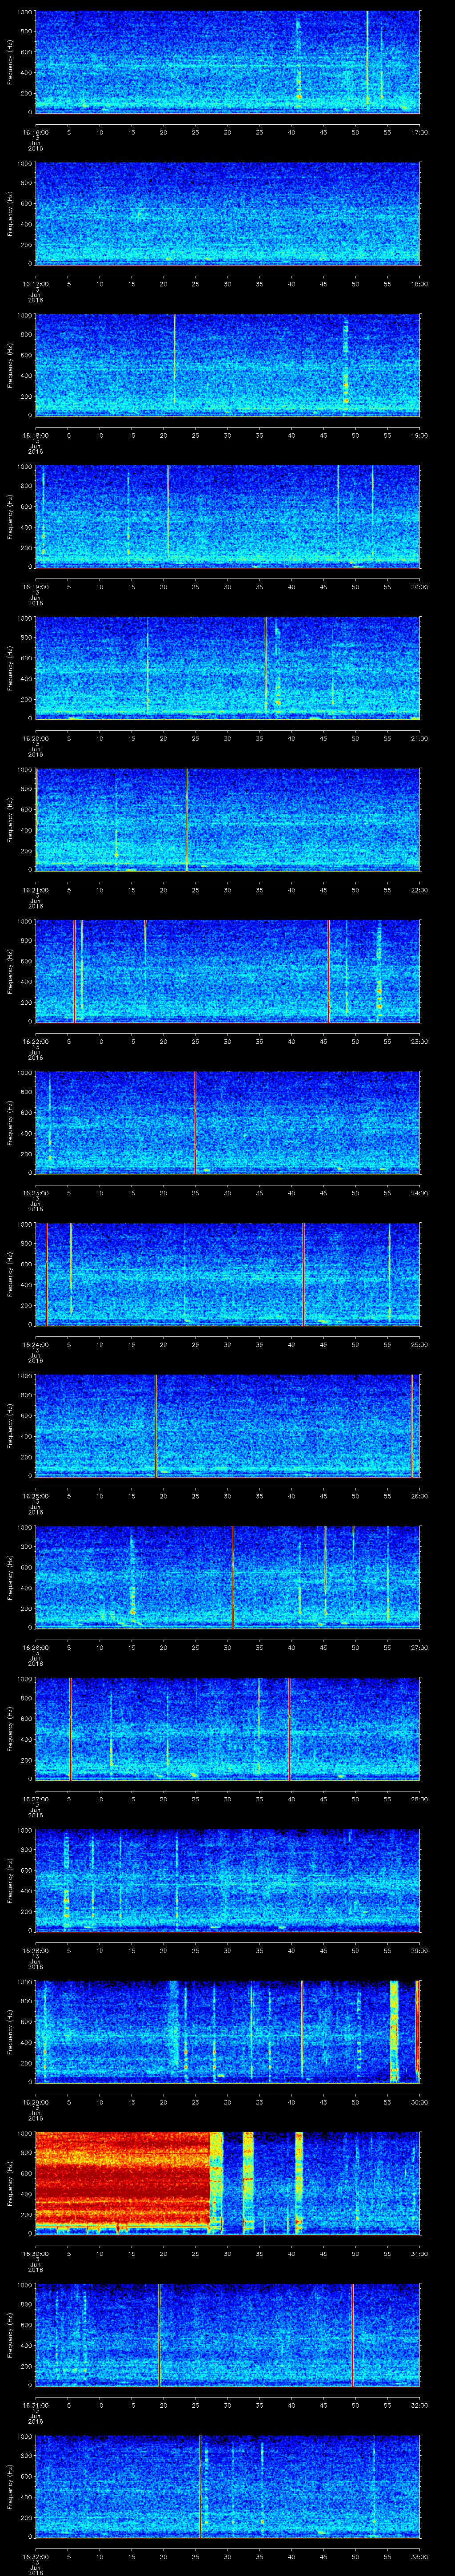The height and width of the screenshot is (2576, 455).
Task: Click the 33:00 end label of last spectrogram
Action: click(x=419, y=2556)
